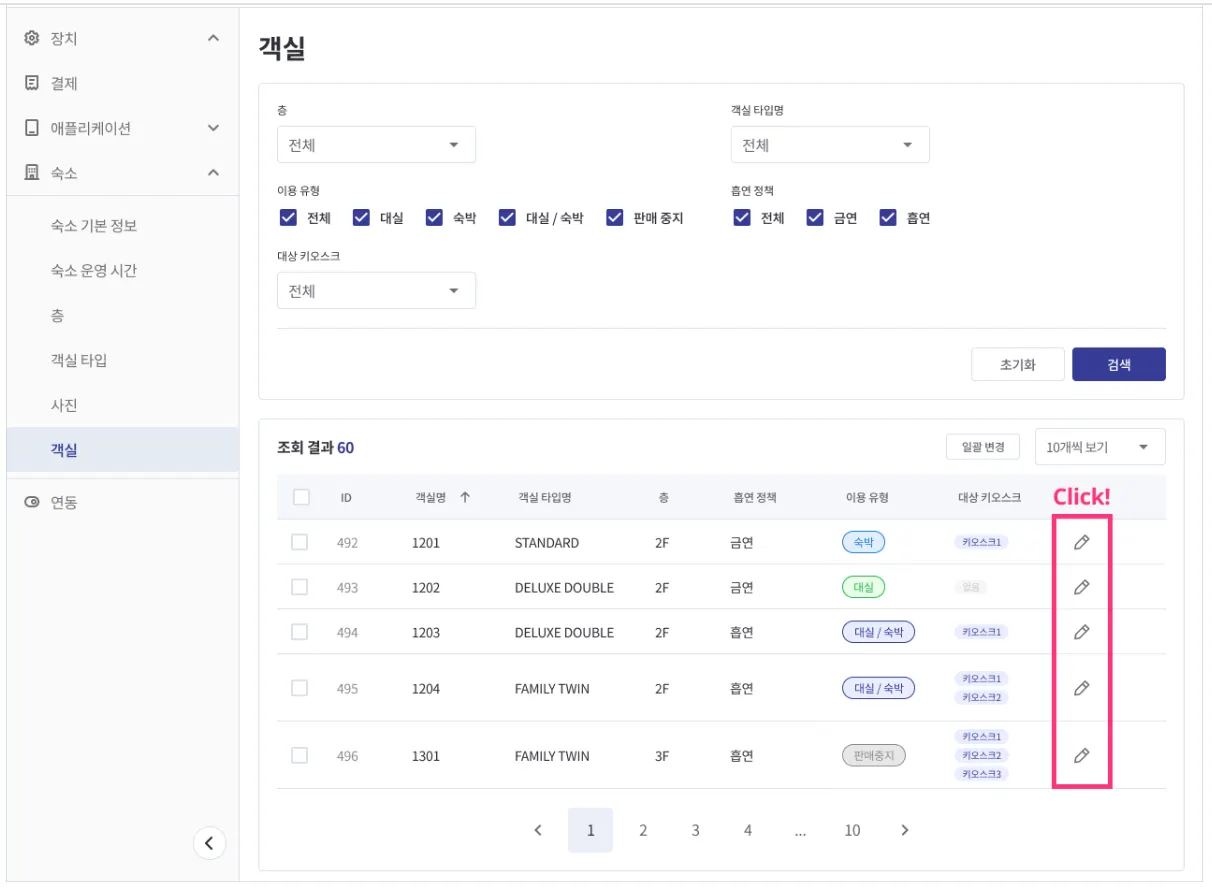The image size is (1212, 895).
Task: Click the 장치 gear icon in sidebar
Action: [31, 38]
